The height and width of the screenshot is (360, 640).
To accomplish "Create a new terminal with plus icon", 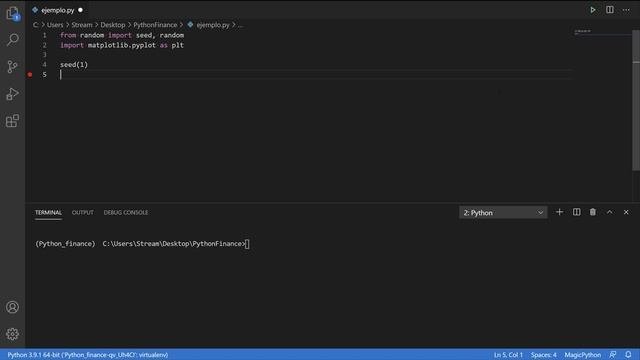I will (560, 212).
